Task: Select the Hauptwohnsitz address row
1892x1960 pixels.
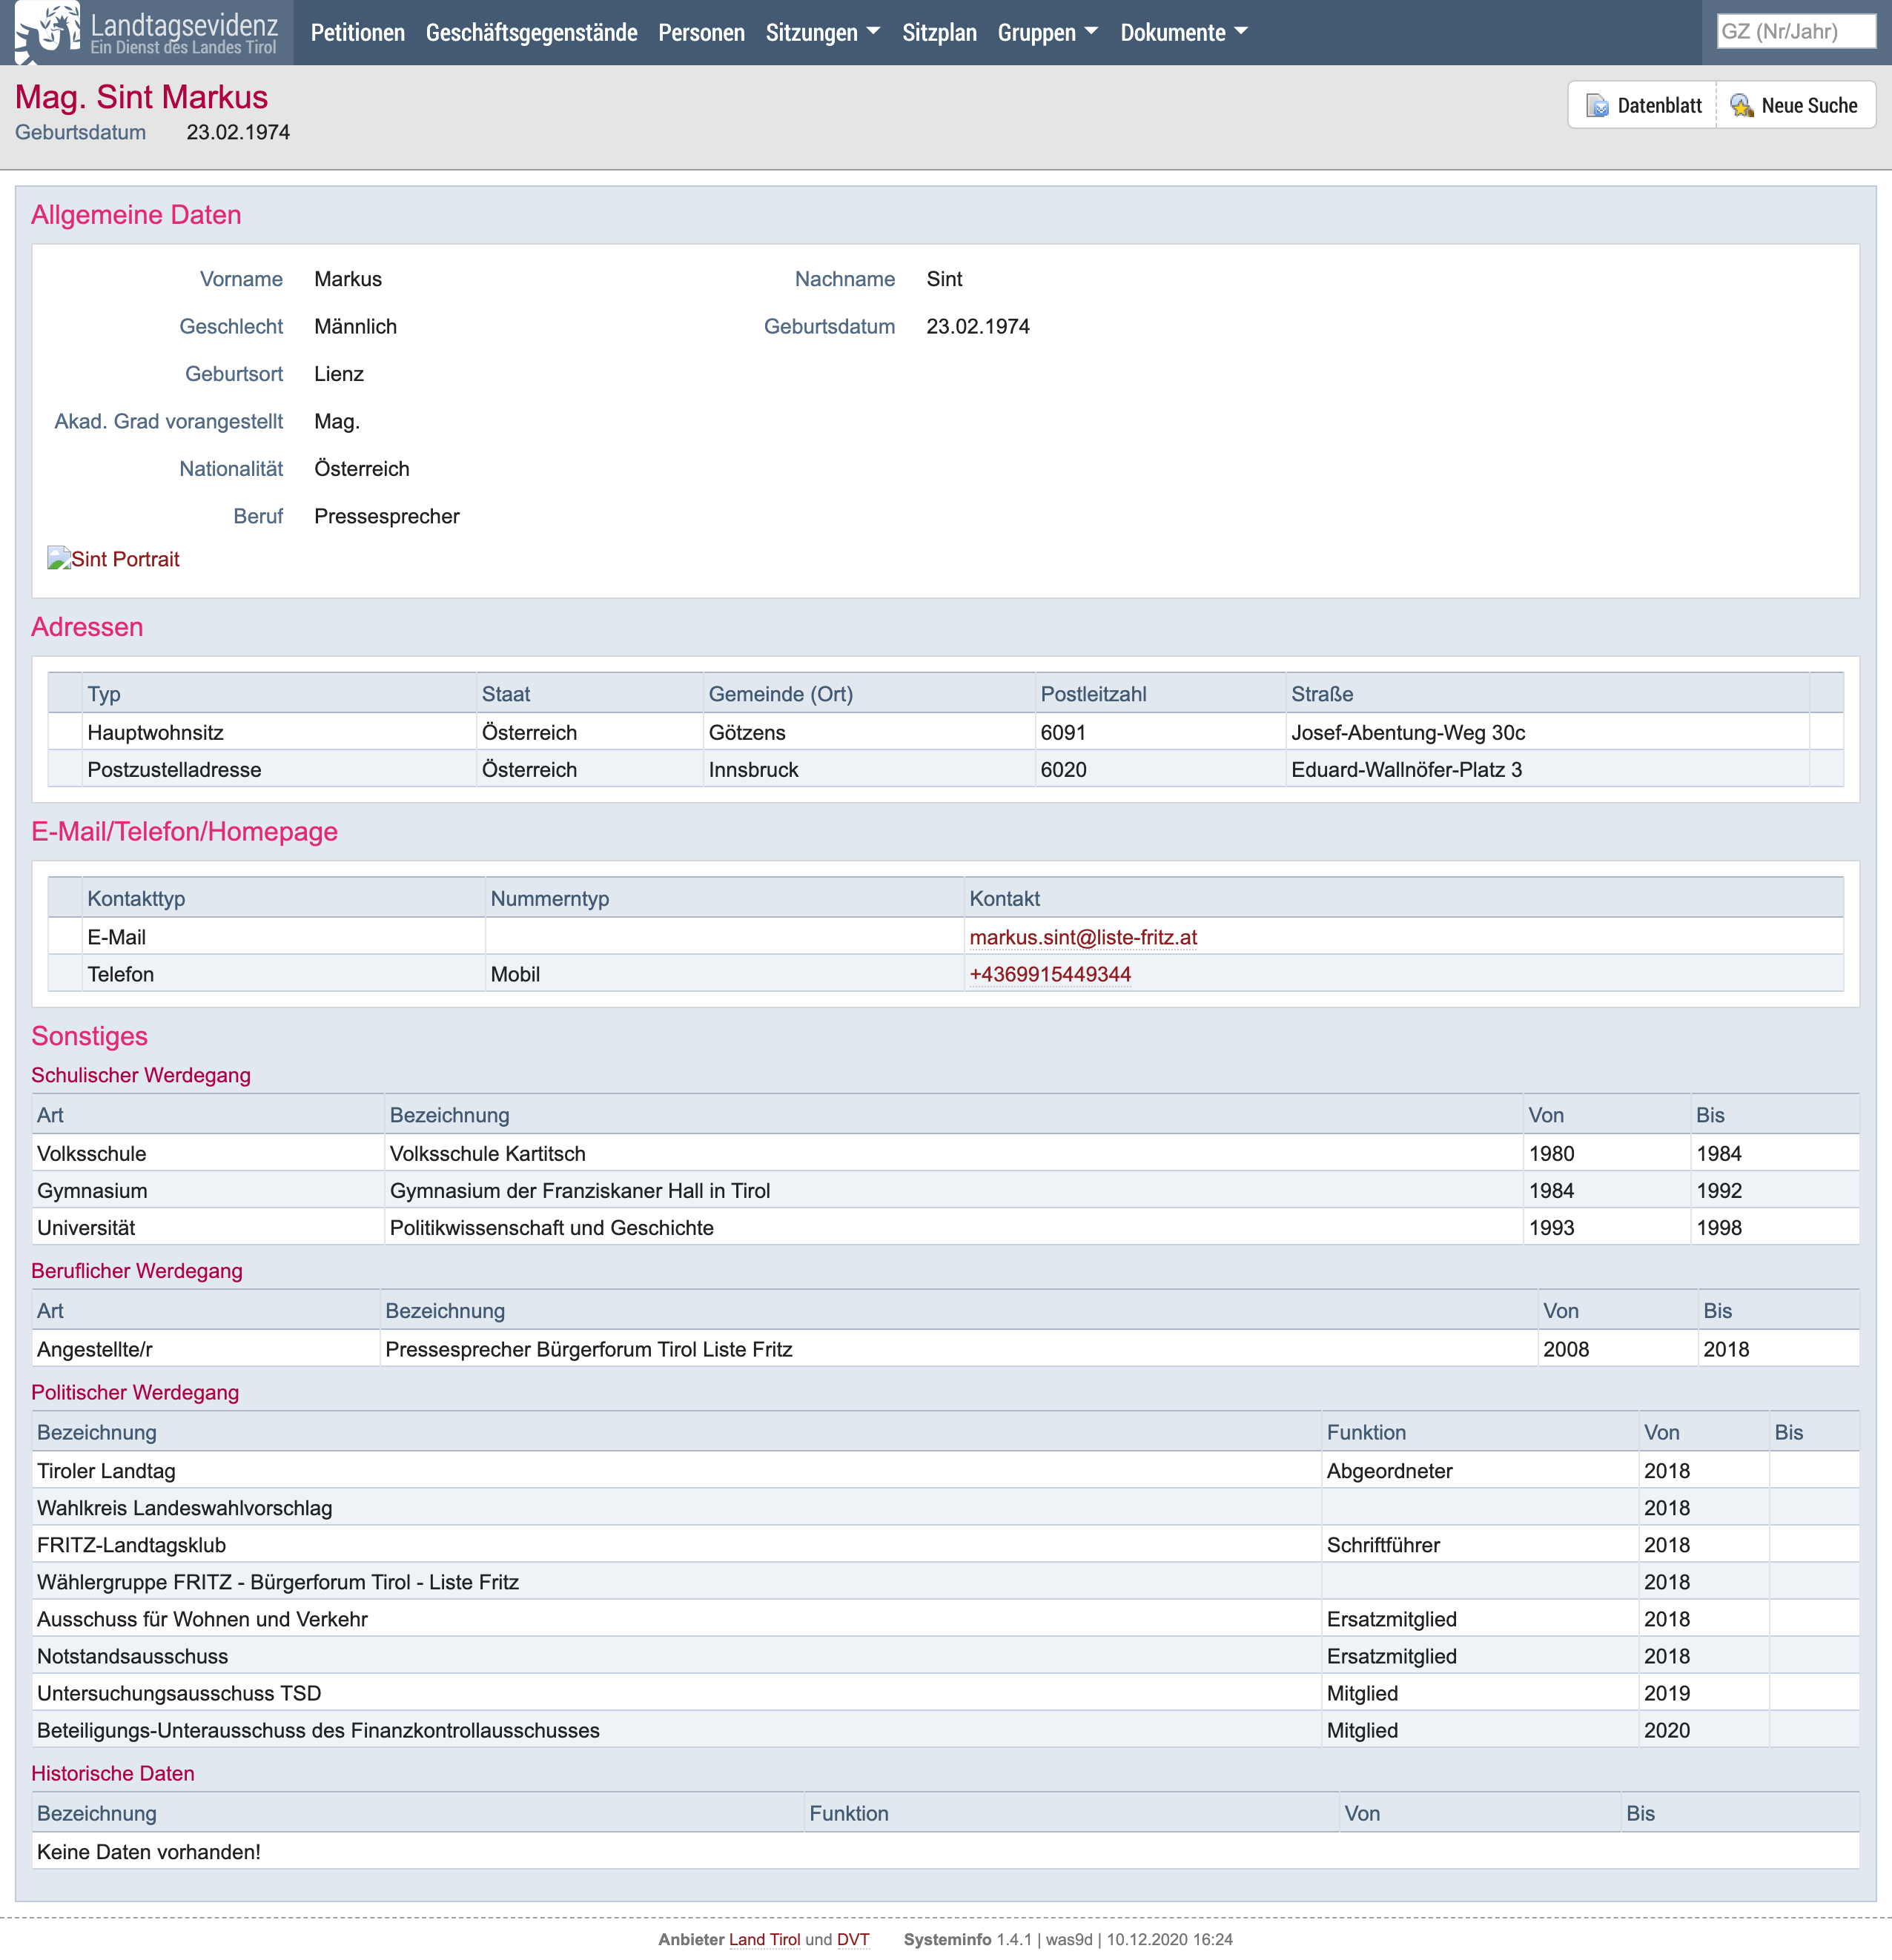Action: click(945, 732)
